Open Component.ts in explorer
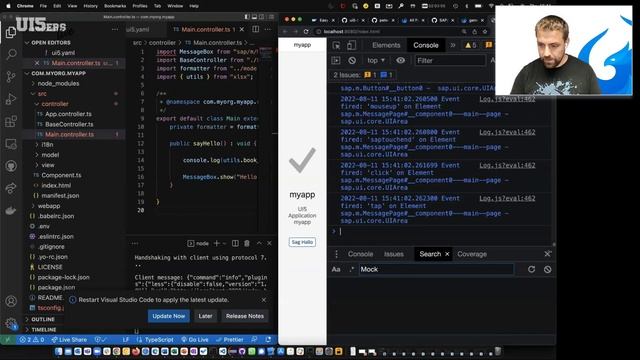640x360 pixels. click(x=61, y=175)
